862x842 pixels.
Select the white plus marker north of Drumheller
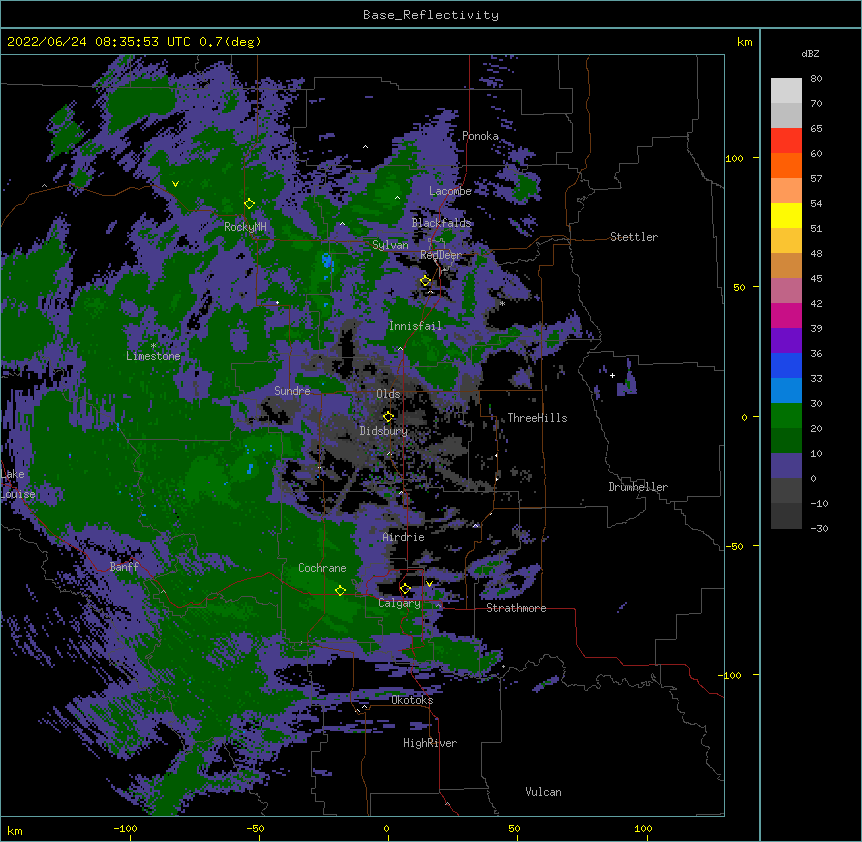point(612,375)
